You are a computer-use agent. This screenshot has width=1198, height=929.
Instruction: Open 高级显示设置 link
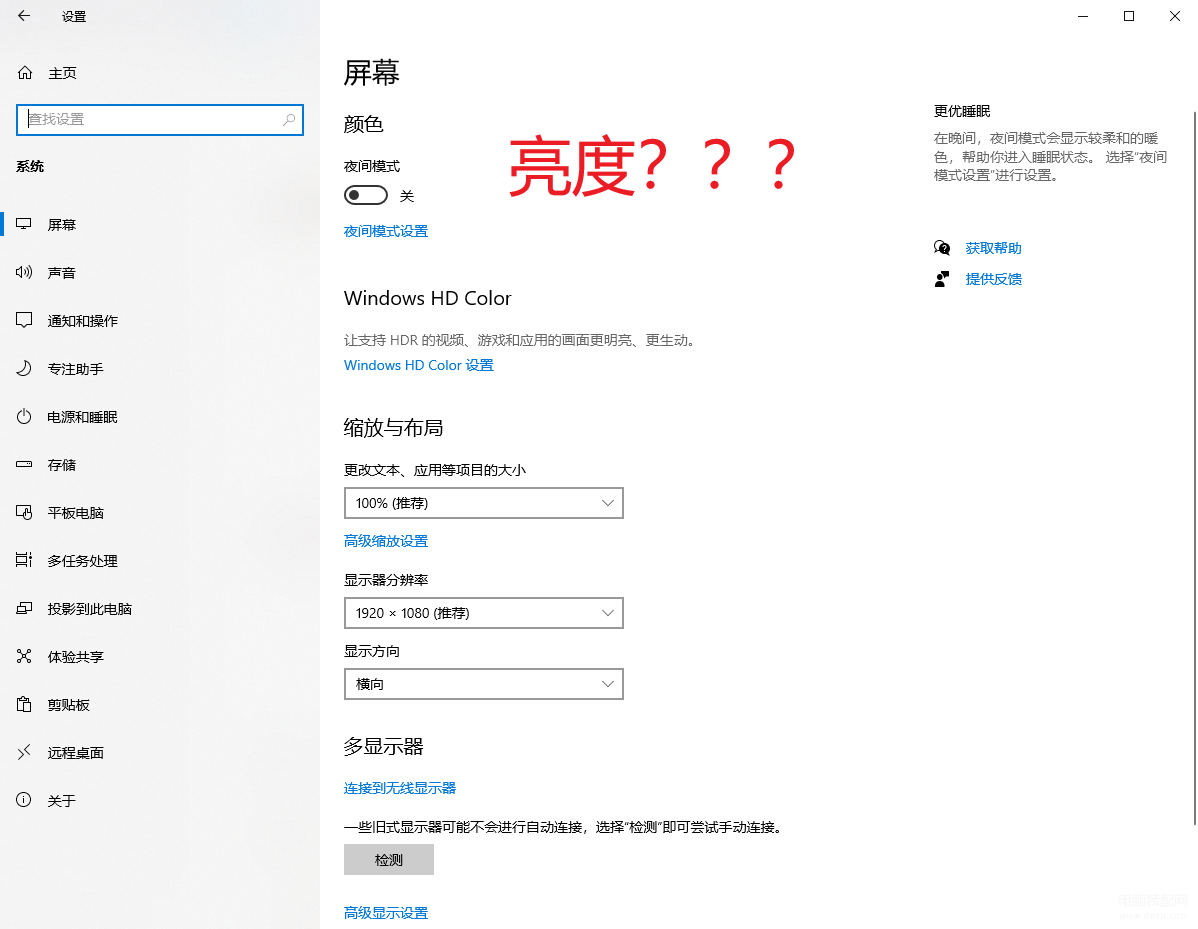[386, 912]
